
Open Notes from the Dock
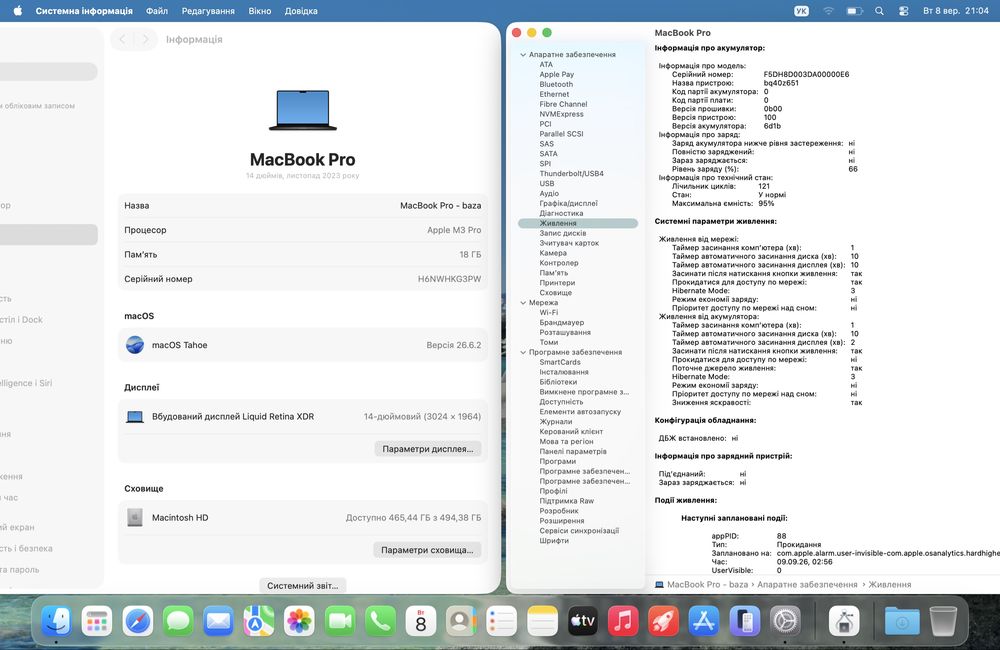pos(542,621)
